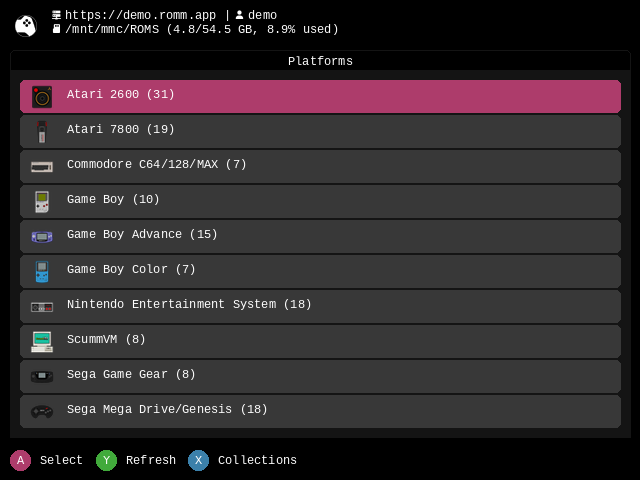Click the Commodore C64 keyboard icon
Screen dimensions: 640x480
(42, 167)
